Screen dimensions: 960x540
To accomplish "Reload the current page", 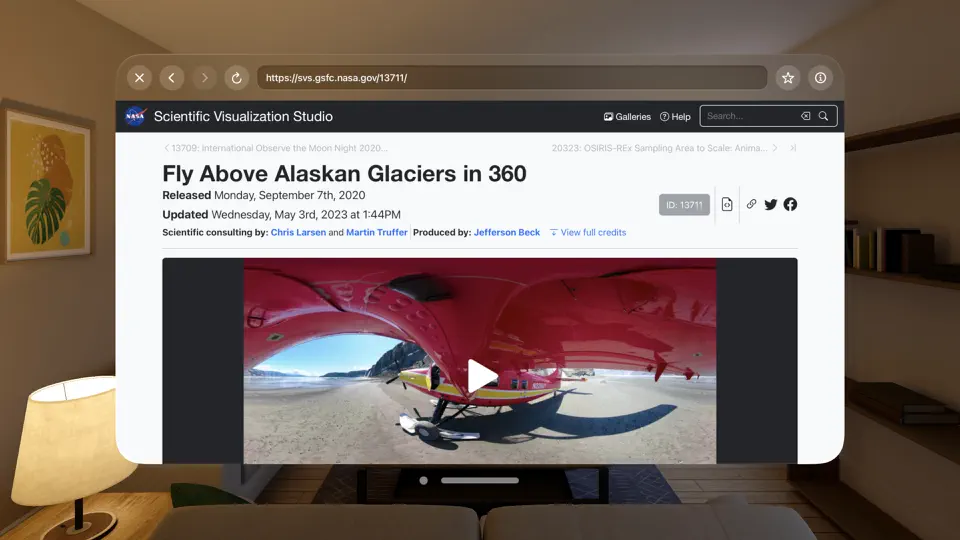I will click(236, 78).
